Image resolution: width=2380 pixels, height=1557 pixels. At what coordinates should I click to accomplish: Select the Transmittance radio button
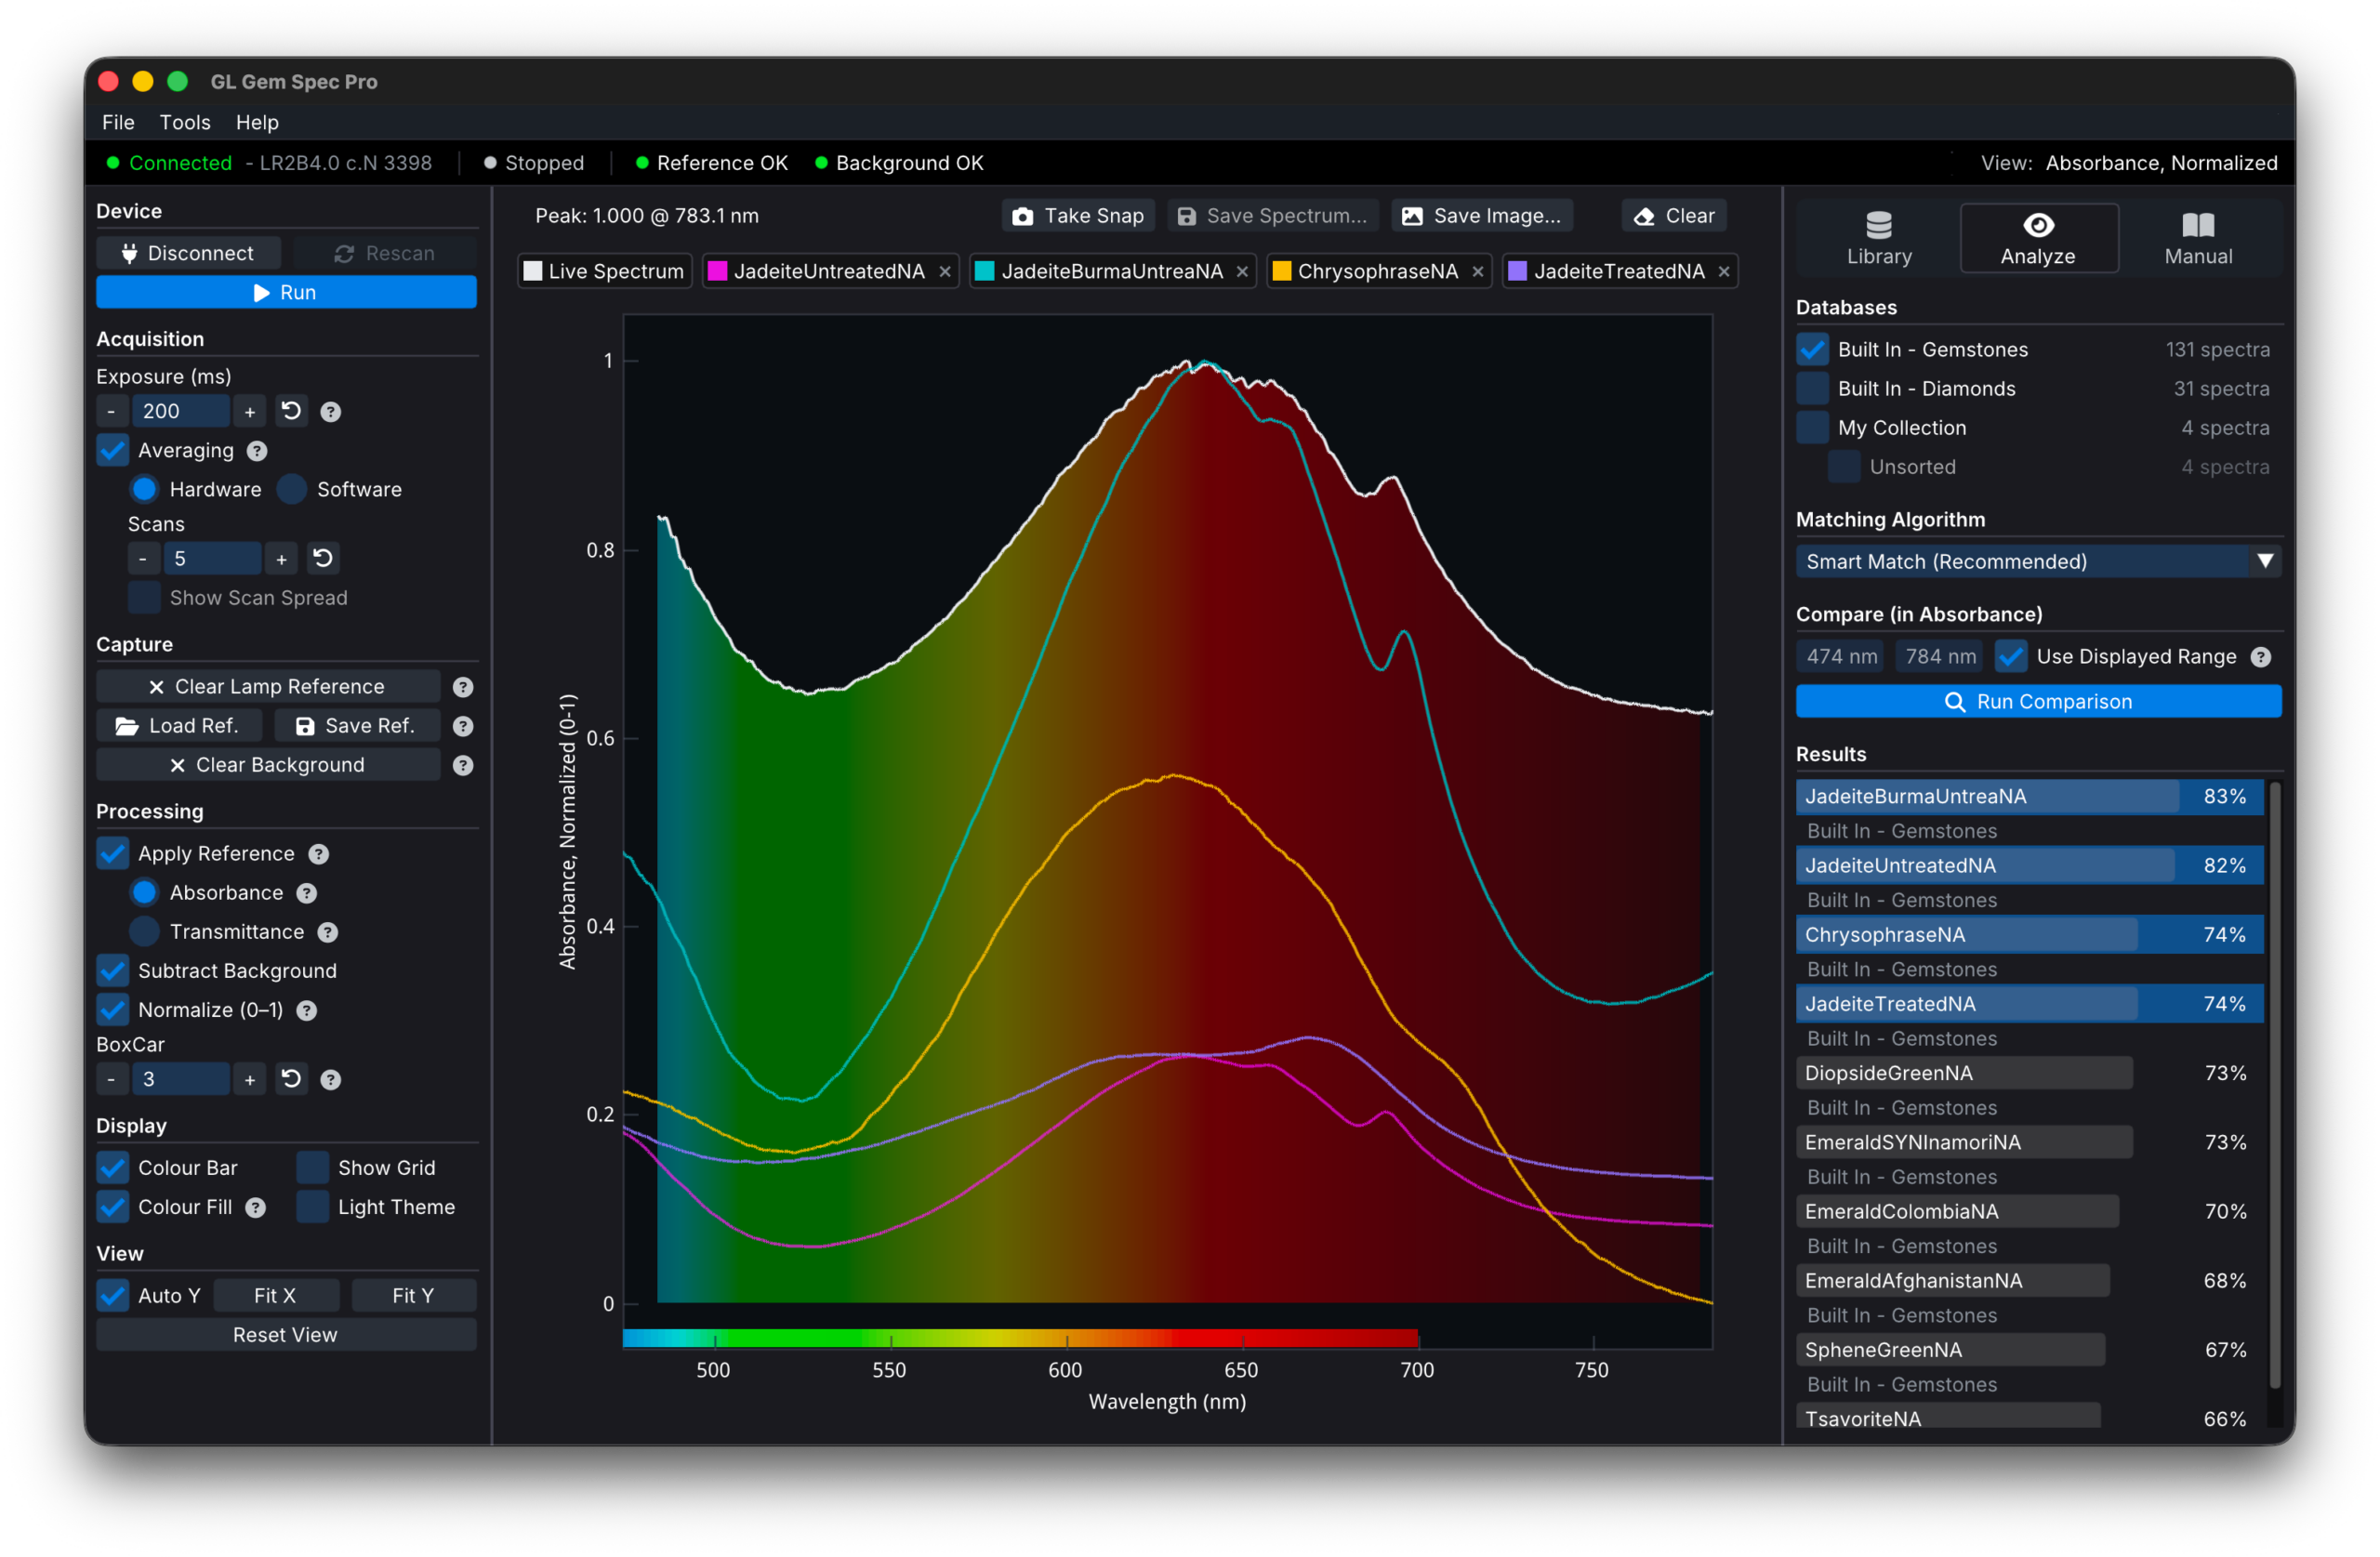point(145,932)
